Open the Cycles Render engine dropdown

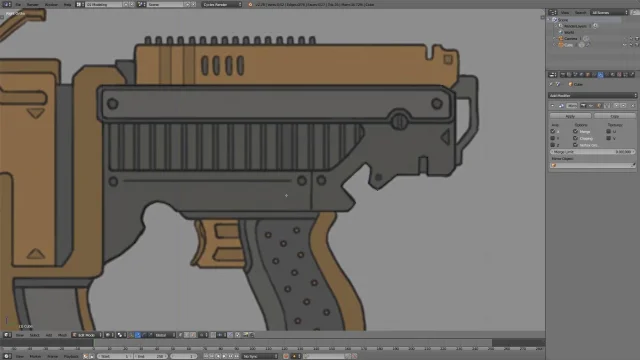[222, 4]
